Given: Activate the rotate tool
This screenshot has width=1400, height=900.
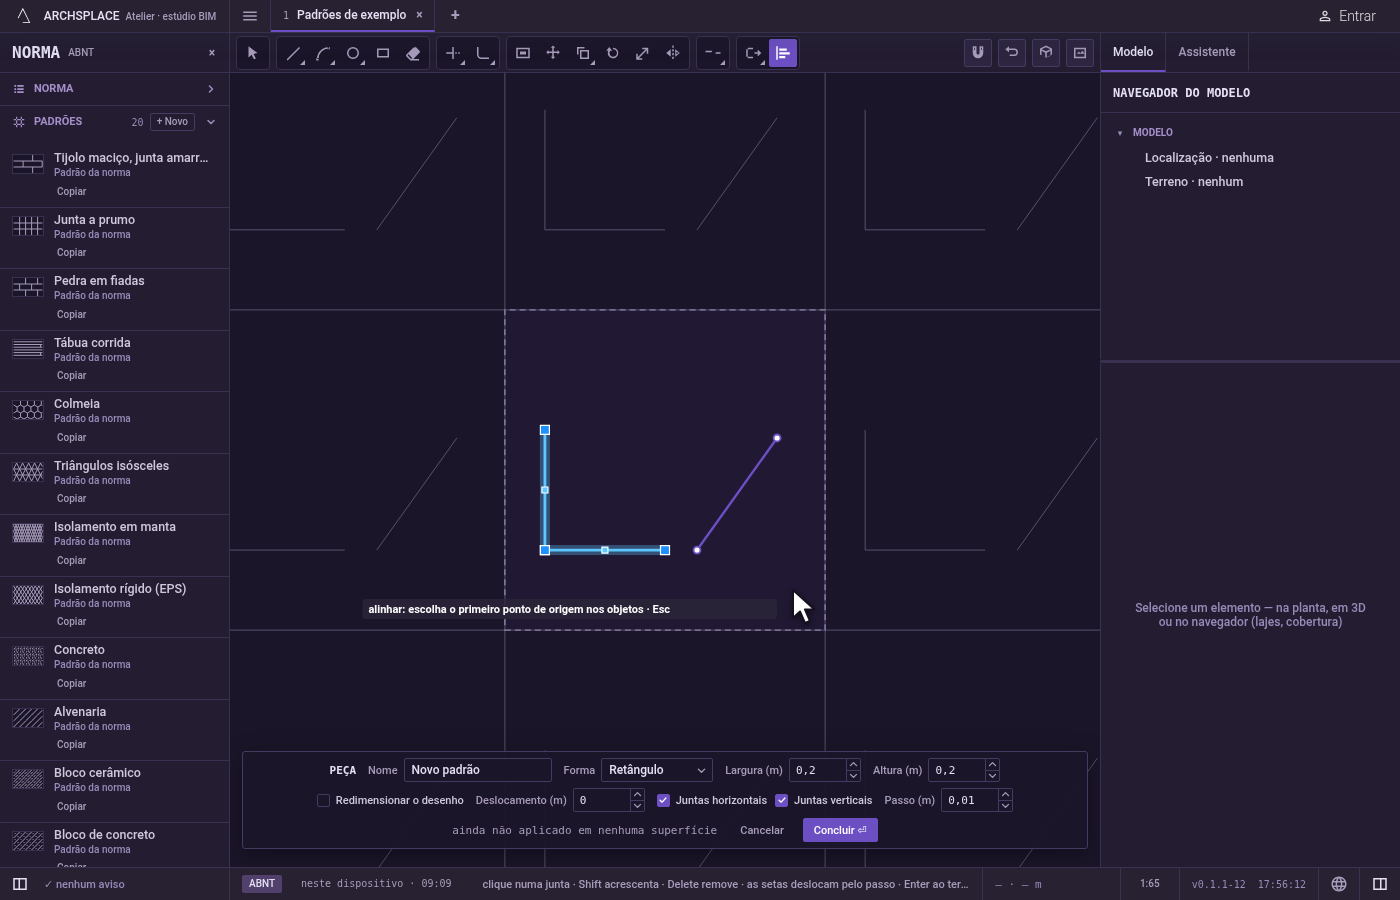Looking at the screenshot, I should [613, 53].
